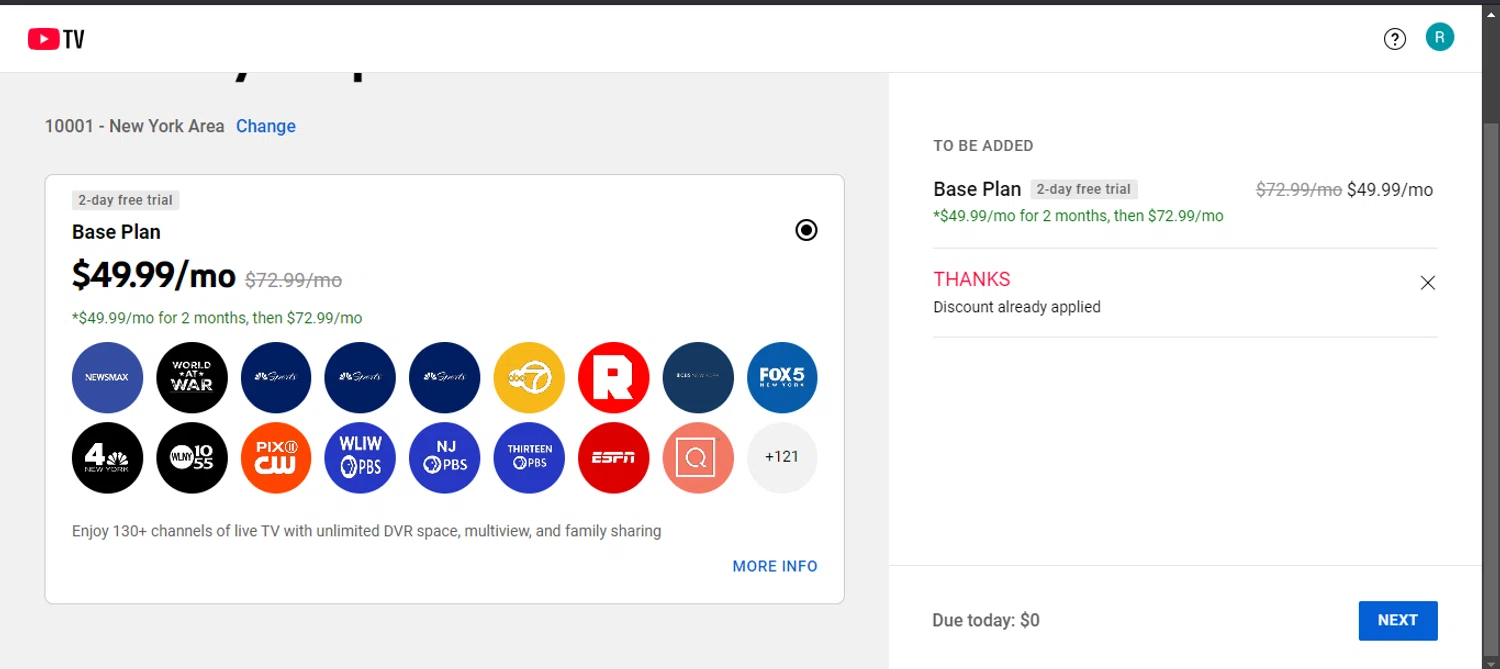Click the NJ PBS channel icon

[445, 458]
